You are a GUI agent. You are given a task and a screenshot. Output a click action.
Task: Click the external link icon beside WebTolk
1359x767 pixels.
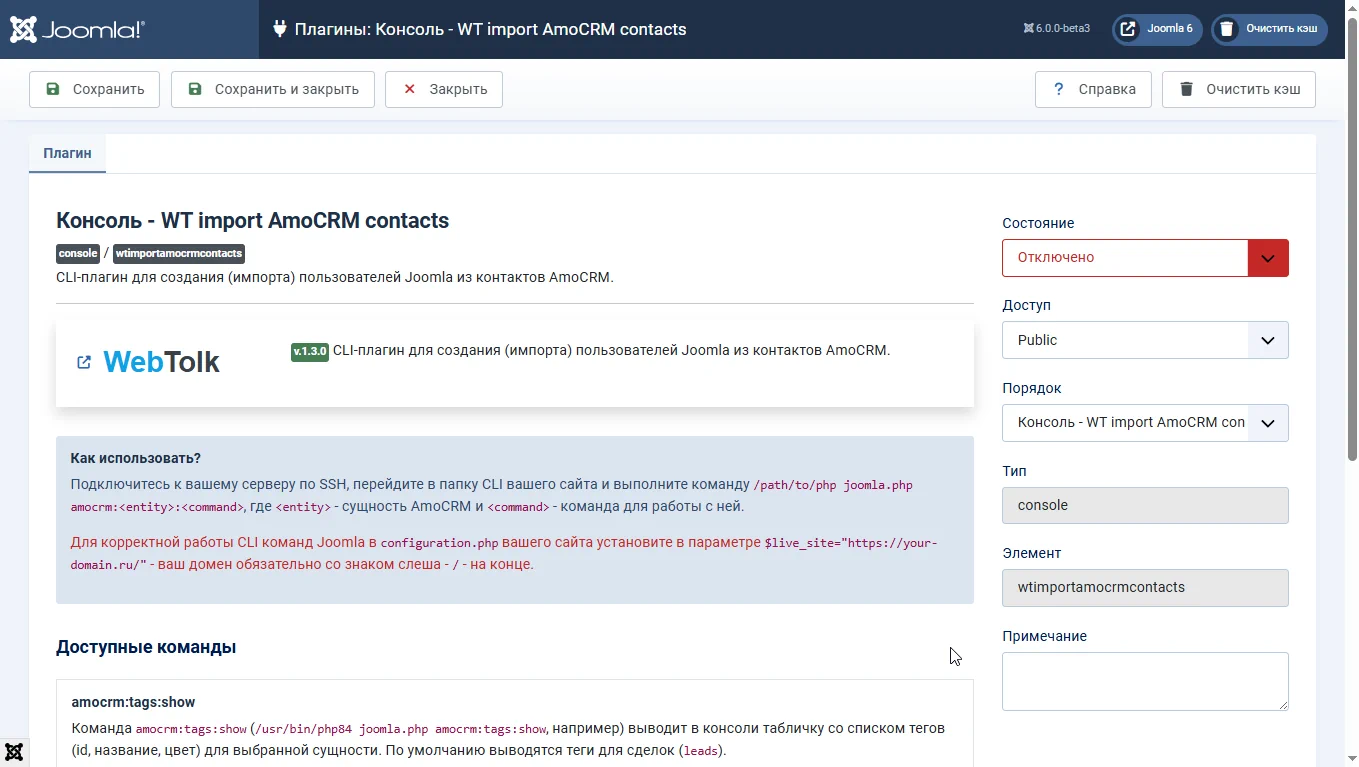(84, 362)
